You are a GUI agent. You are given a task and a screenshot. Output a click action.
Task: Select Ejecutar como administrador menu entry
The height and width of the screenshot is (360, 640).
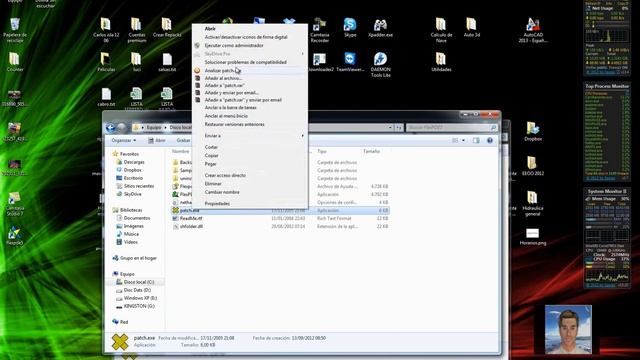234,45
